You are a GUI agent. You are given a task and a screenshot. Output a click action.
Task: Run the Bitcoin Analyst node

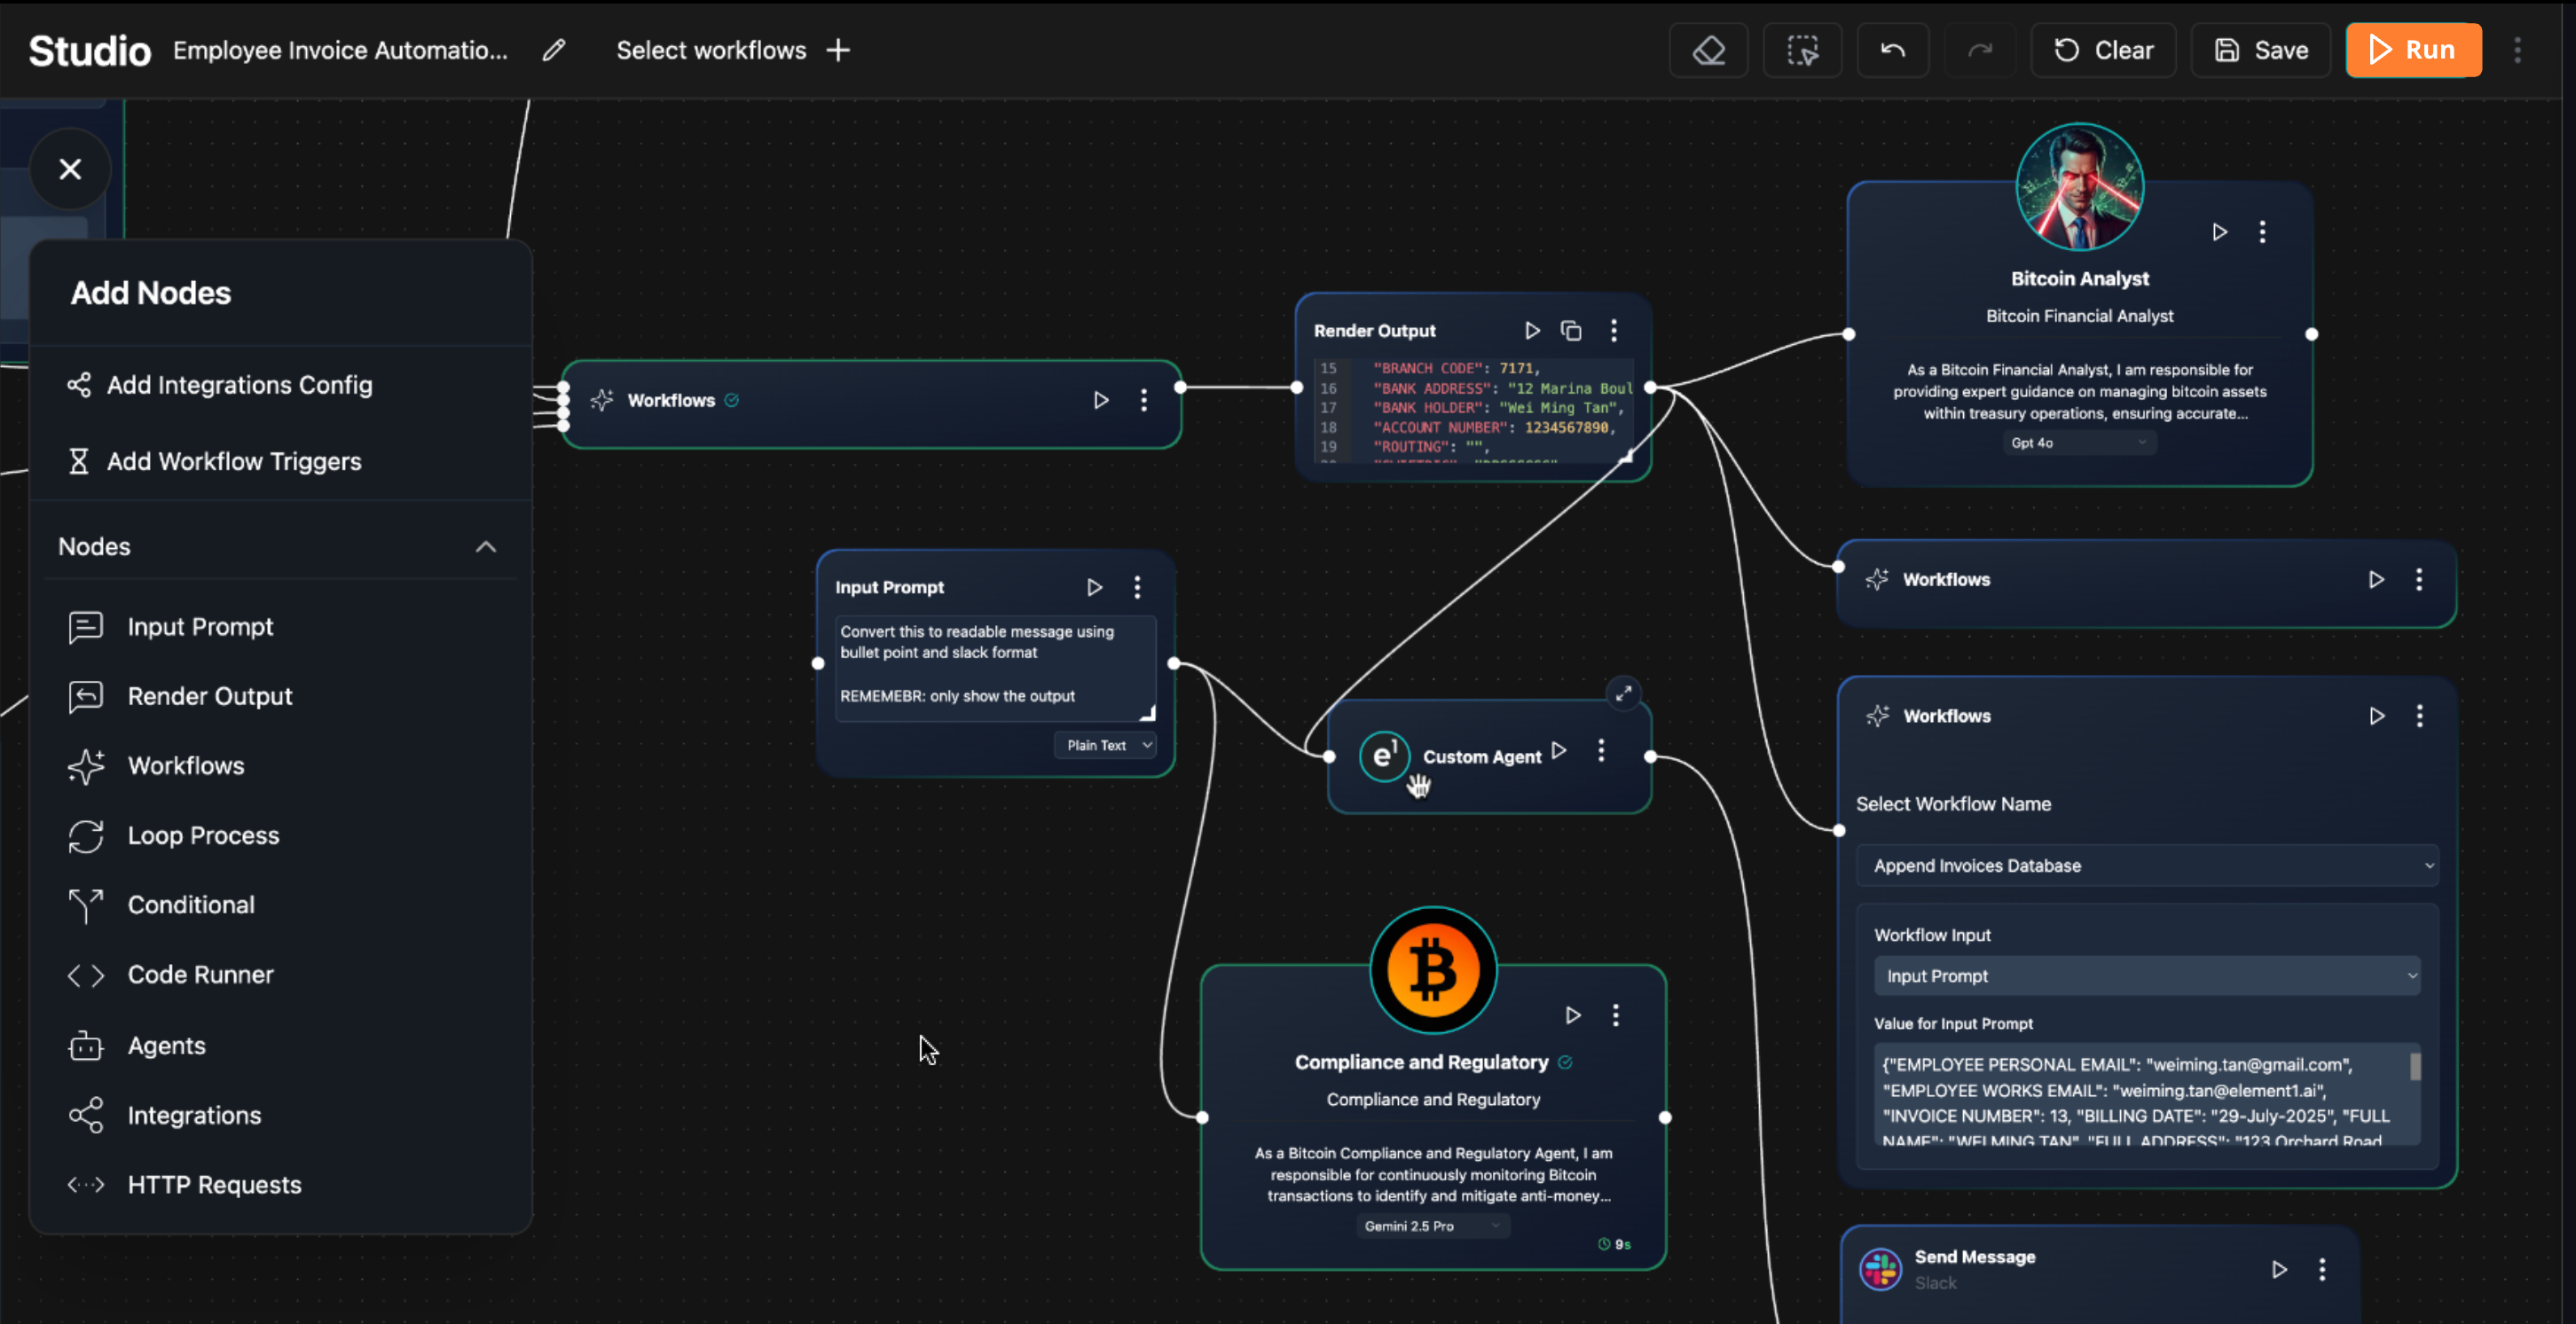pos(2219,232)
